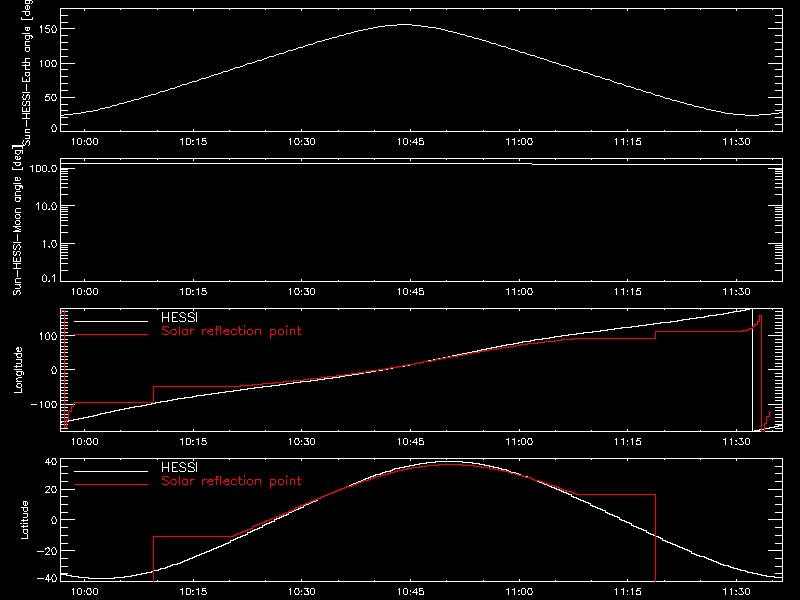This screenshot has height=600, width=800.
Task: Click '100.0' tick on Sun-HESSI-Moon angle axis
Action: tap(43, 168)
